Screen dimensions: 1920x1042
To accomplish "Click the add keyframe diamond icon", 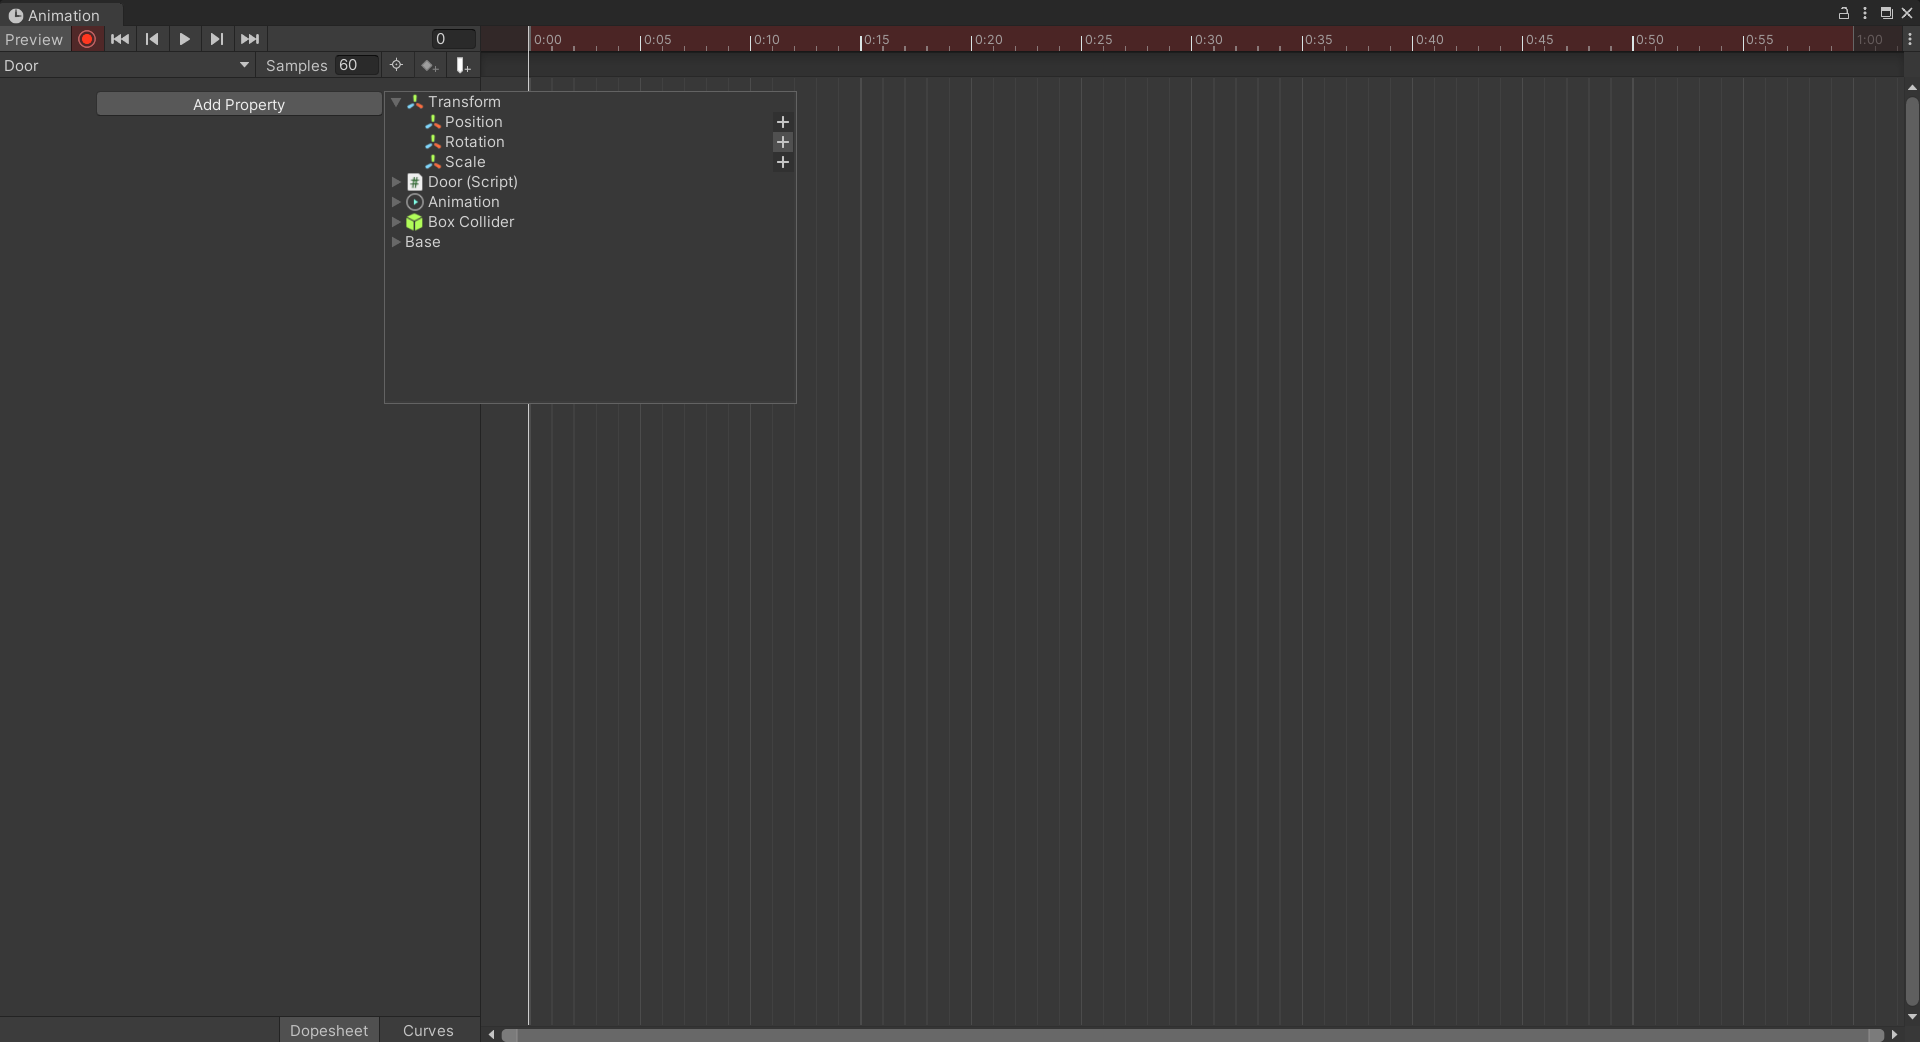I will [x=430, y=65].
